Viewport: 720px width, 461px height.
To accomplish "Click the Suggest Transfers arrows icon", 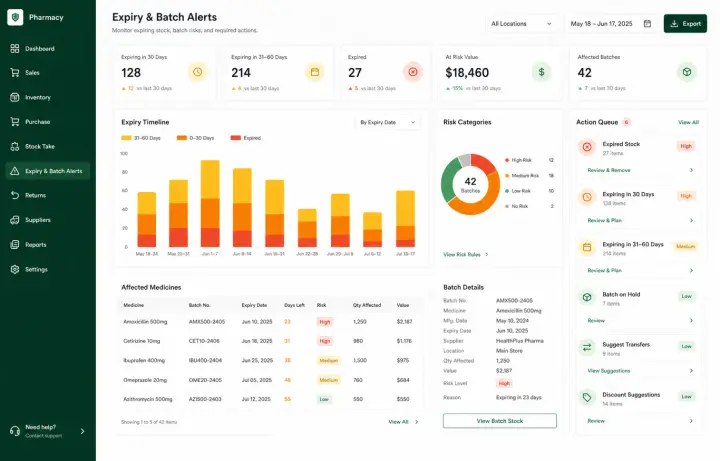I will (x=587, y=347).
